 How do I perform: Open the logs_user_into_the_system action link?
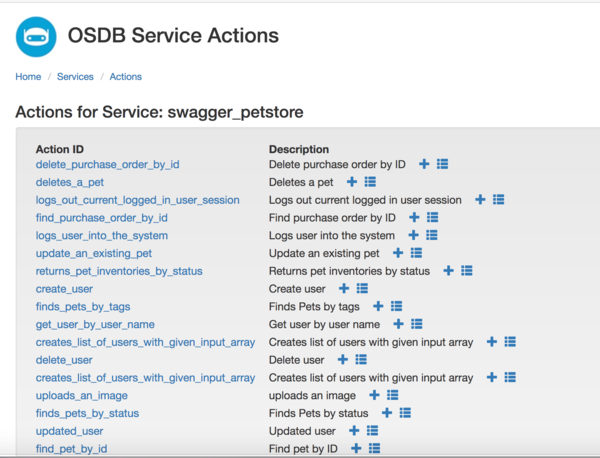pos(101,235)
